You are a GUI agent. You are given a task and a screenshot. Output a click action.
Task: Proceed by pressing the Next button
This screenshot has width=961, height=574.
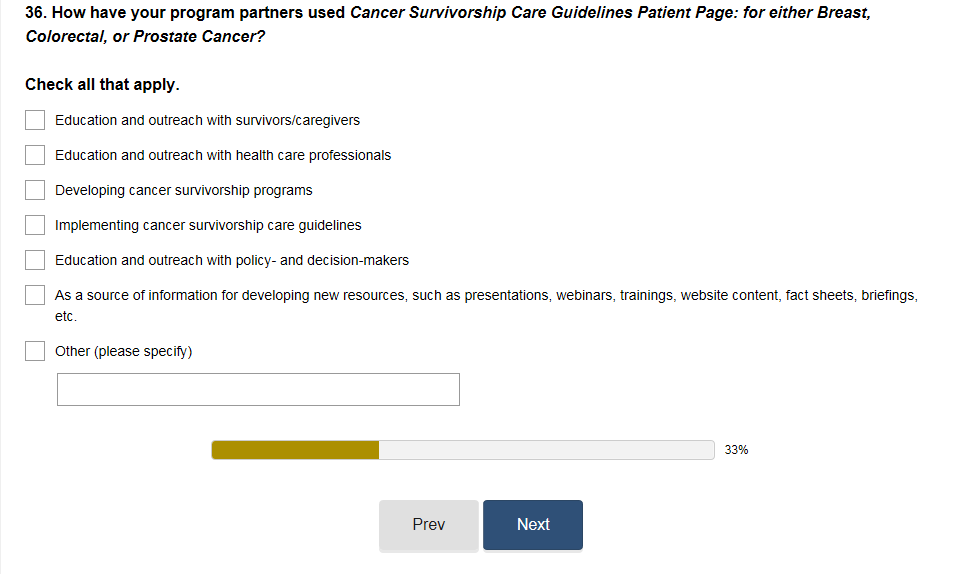533,525
